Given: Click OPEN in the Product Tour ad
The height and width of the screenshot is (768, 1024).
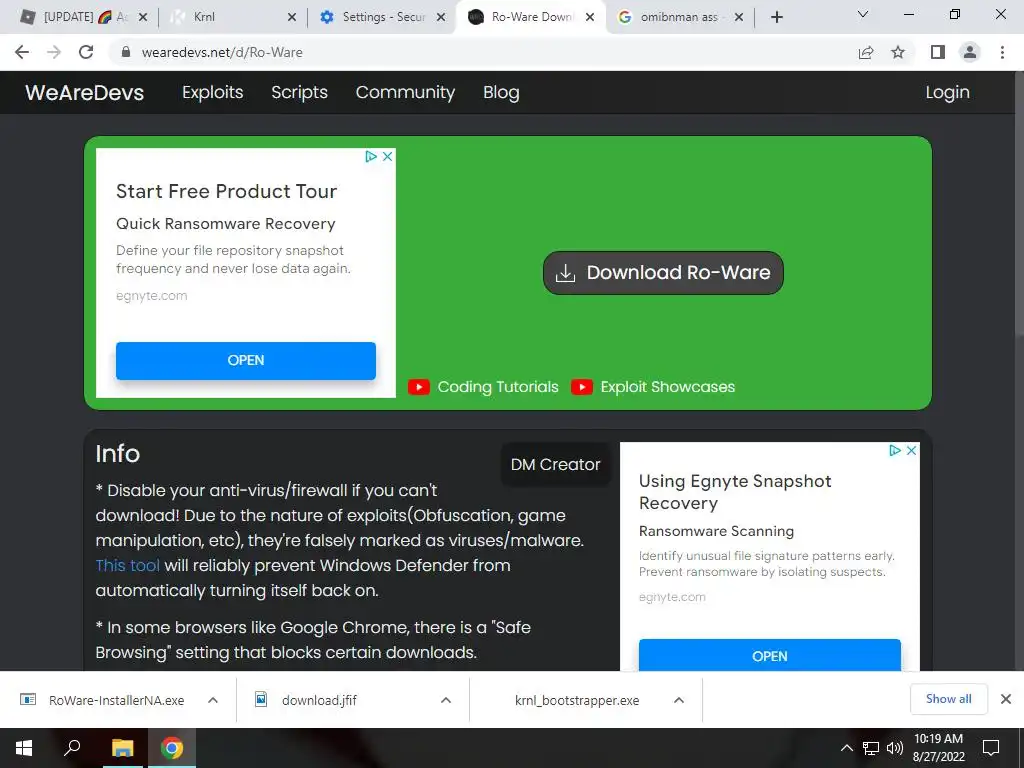Looking at the screenshot, I should pos(246,360).
